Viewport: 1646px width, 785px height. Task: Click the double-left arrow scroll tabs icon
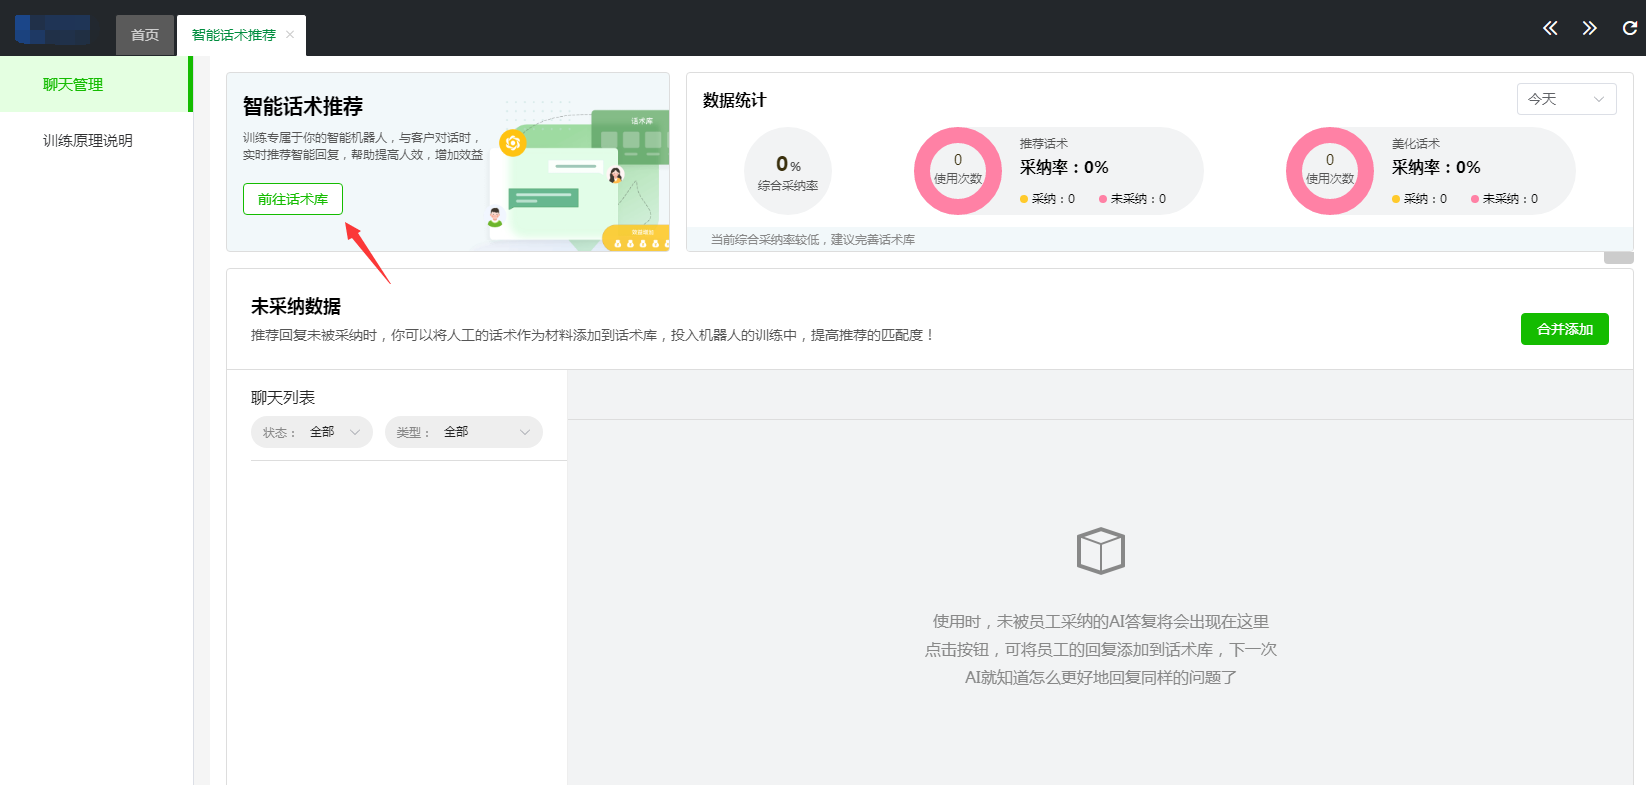(1550, 28)
